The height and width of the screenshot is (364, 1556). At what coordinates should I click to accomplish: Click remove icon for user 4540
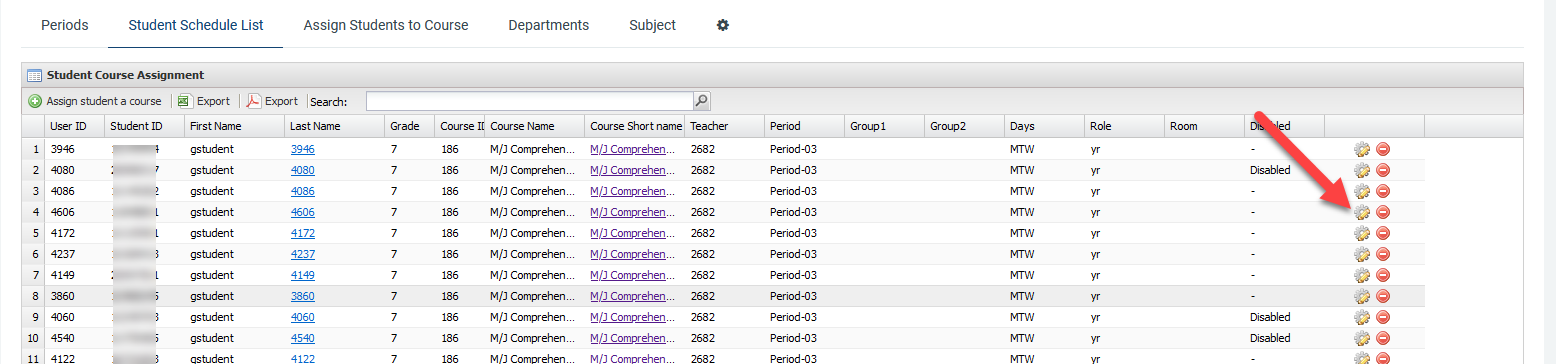[x=1383, y=338]
